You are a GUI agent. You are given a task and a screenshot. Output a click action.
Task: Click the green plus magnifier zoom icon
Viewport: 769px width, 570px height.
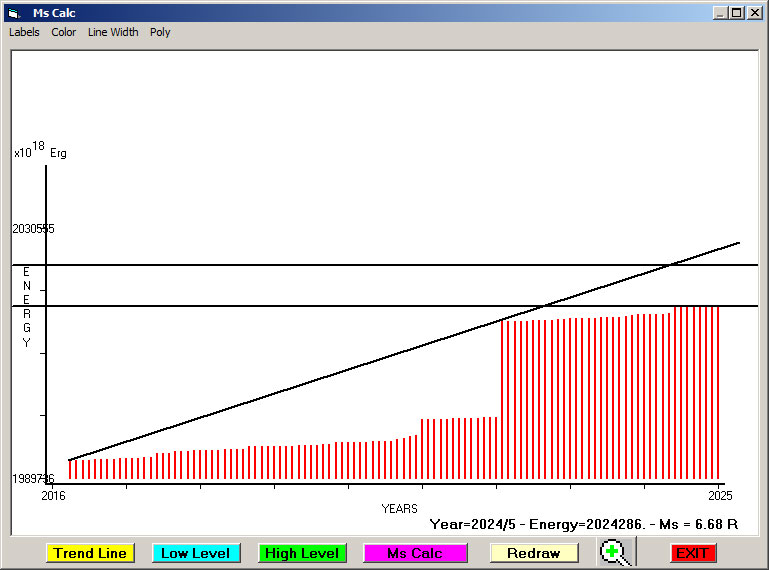(616, 552)
